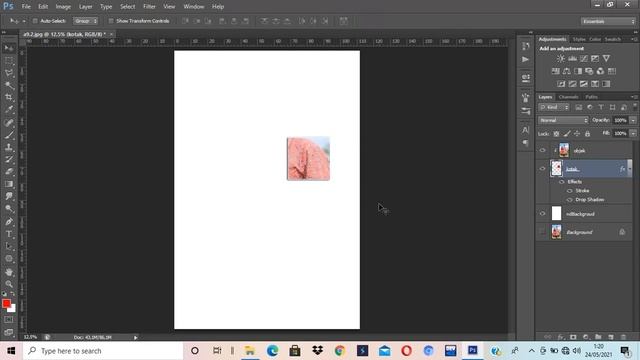Select the Clone Stamp tool
The width and height of the screenshot is (640, 360).
pyautogui.click(x=9, y=147)
